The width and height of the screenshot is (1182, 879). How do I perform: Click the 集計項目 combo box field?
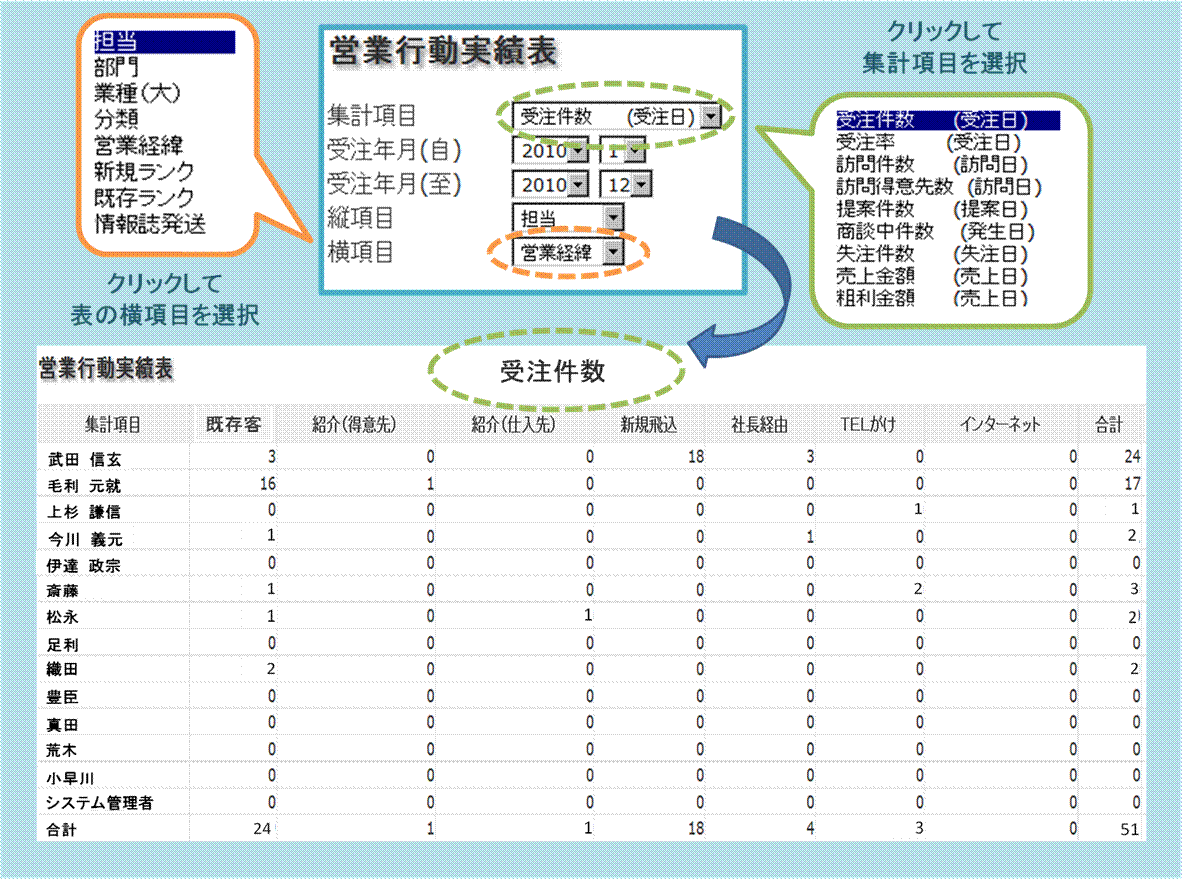[617, 116]
